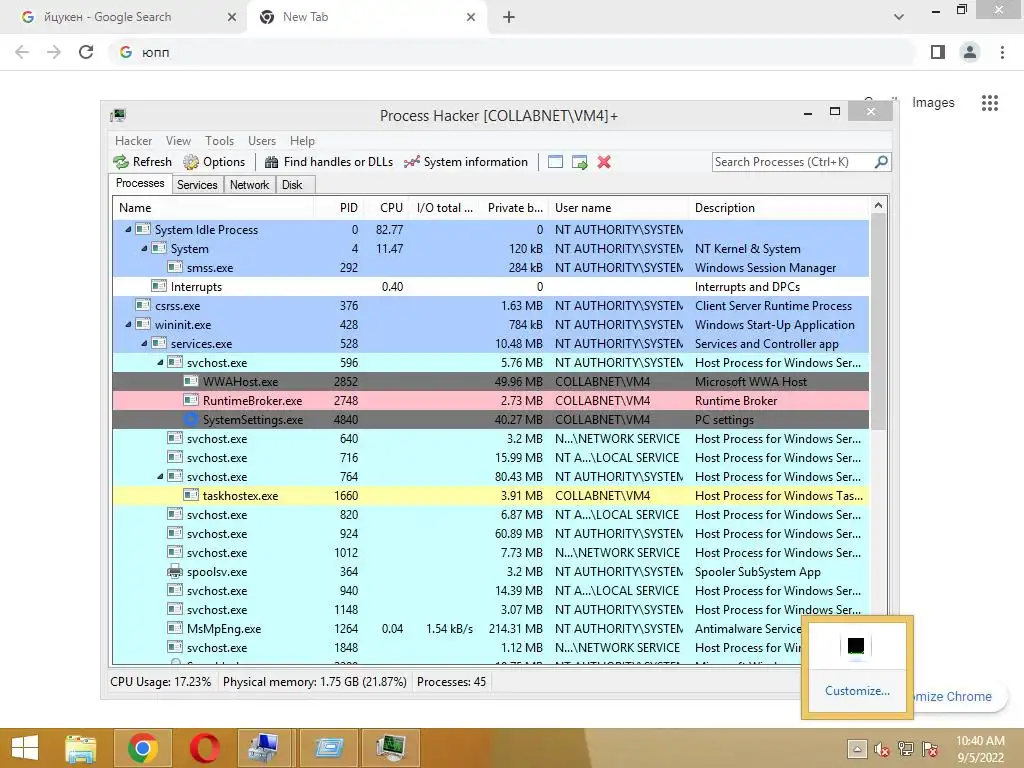Click the Search Processes input field
This screenshot has height=768, width=1024.
click(793, 162)
